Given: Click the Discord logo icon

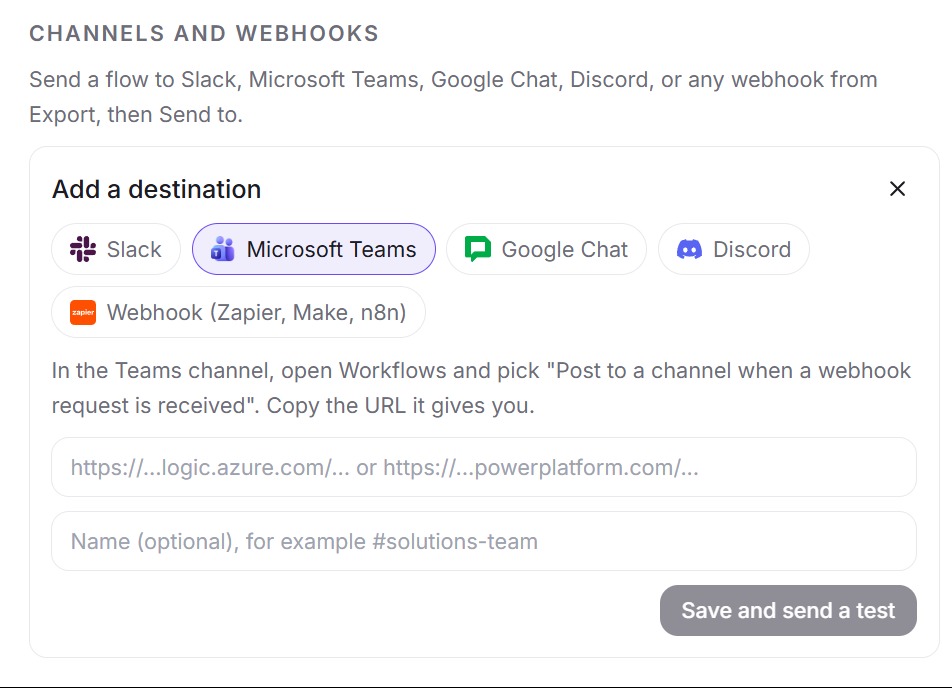Looking at the screenshot, I should pos(689,249).
